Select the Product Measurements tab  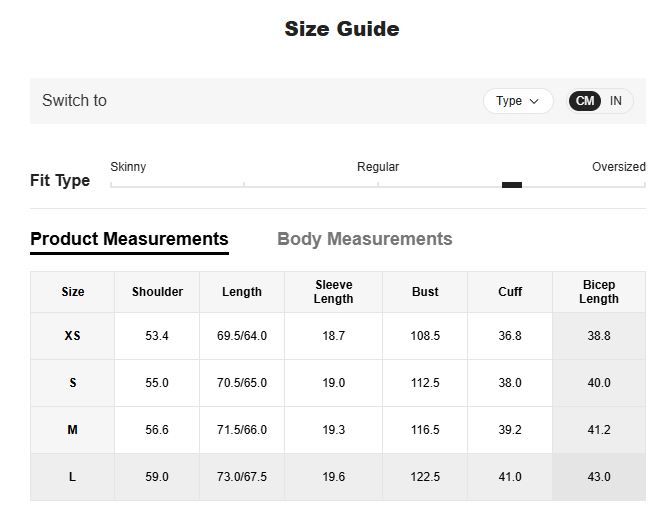click(x=129, y=239)
